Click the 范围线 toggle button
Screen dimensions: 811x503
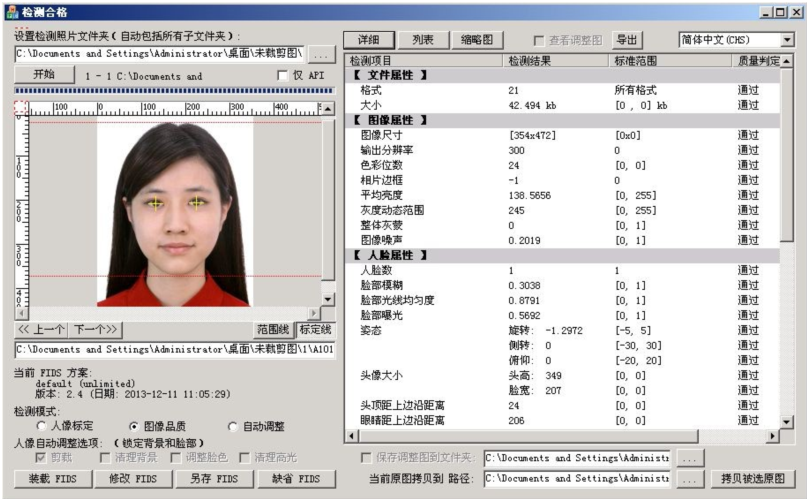tap(273, 329)
